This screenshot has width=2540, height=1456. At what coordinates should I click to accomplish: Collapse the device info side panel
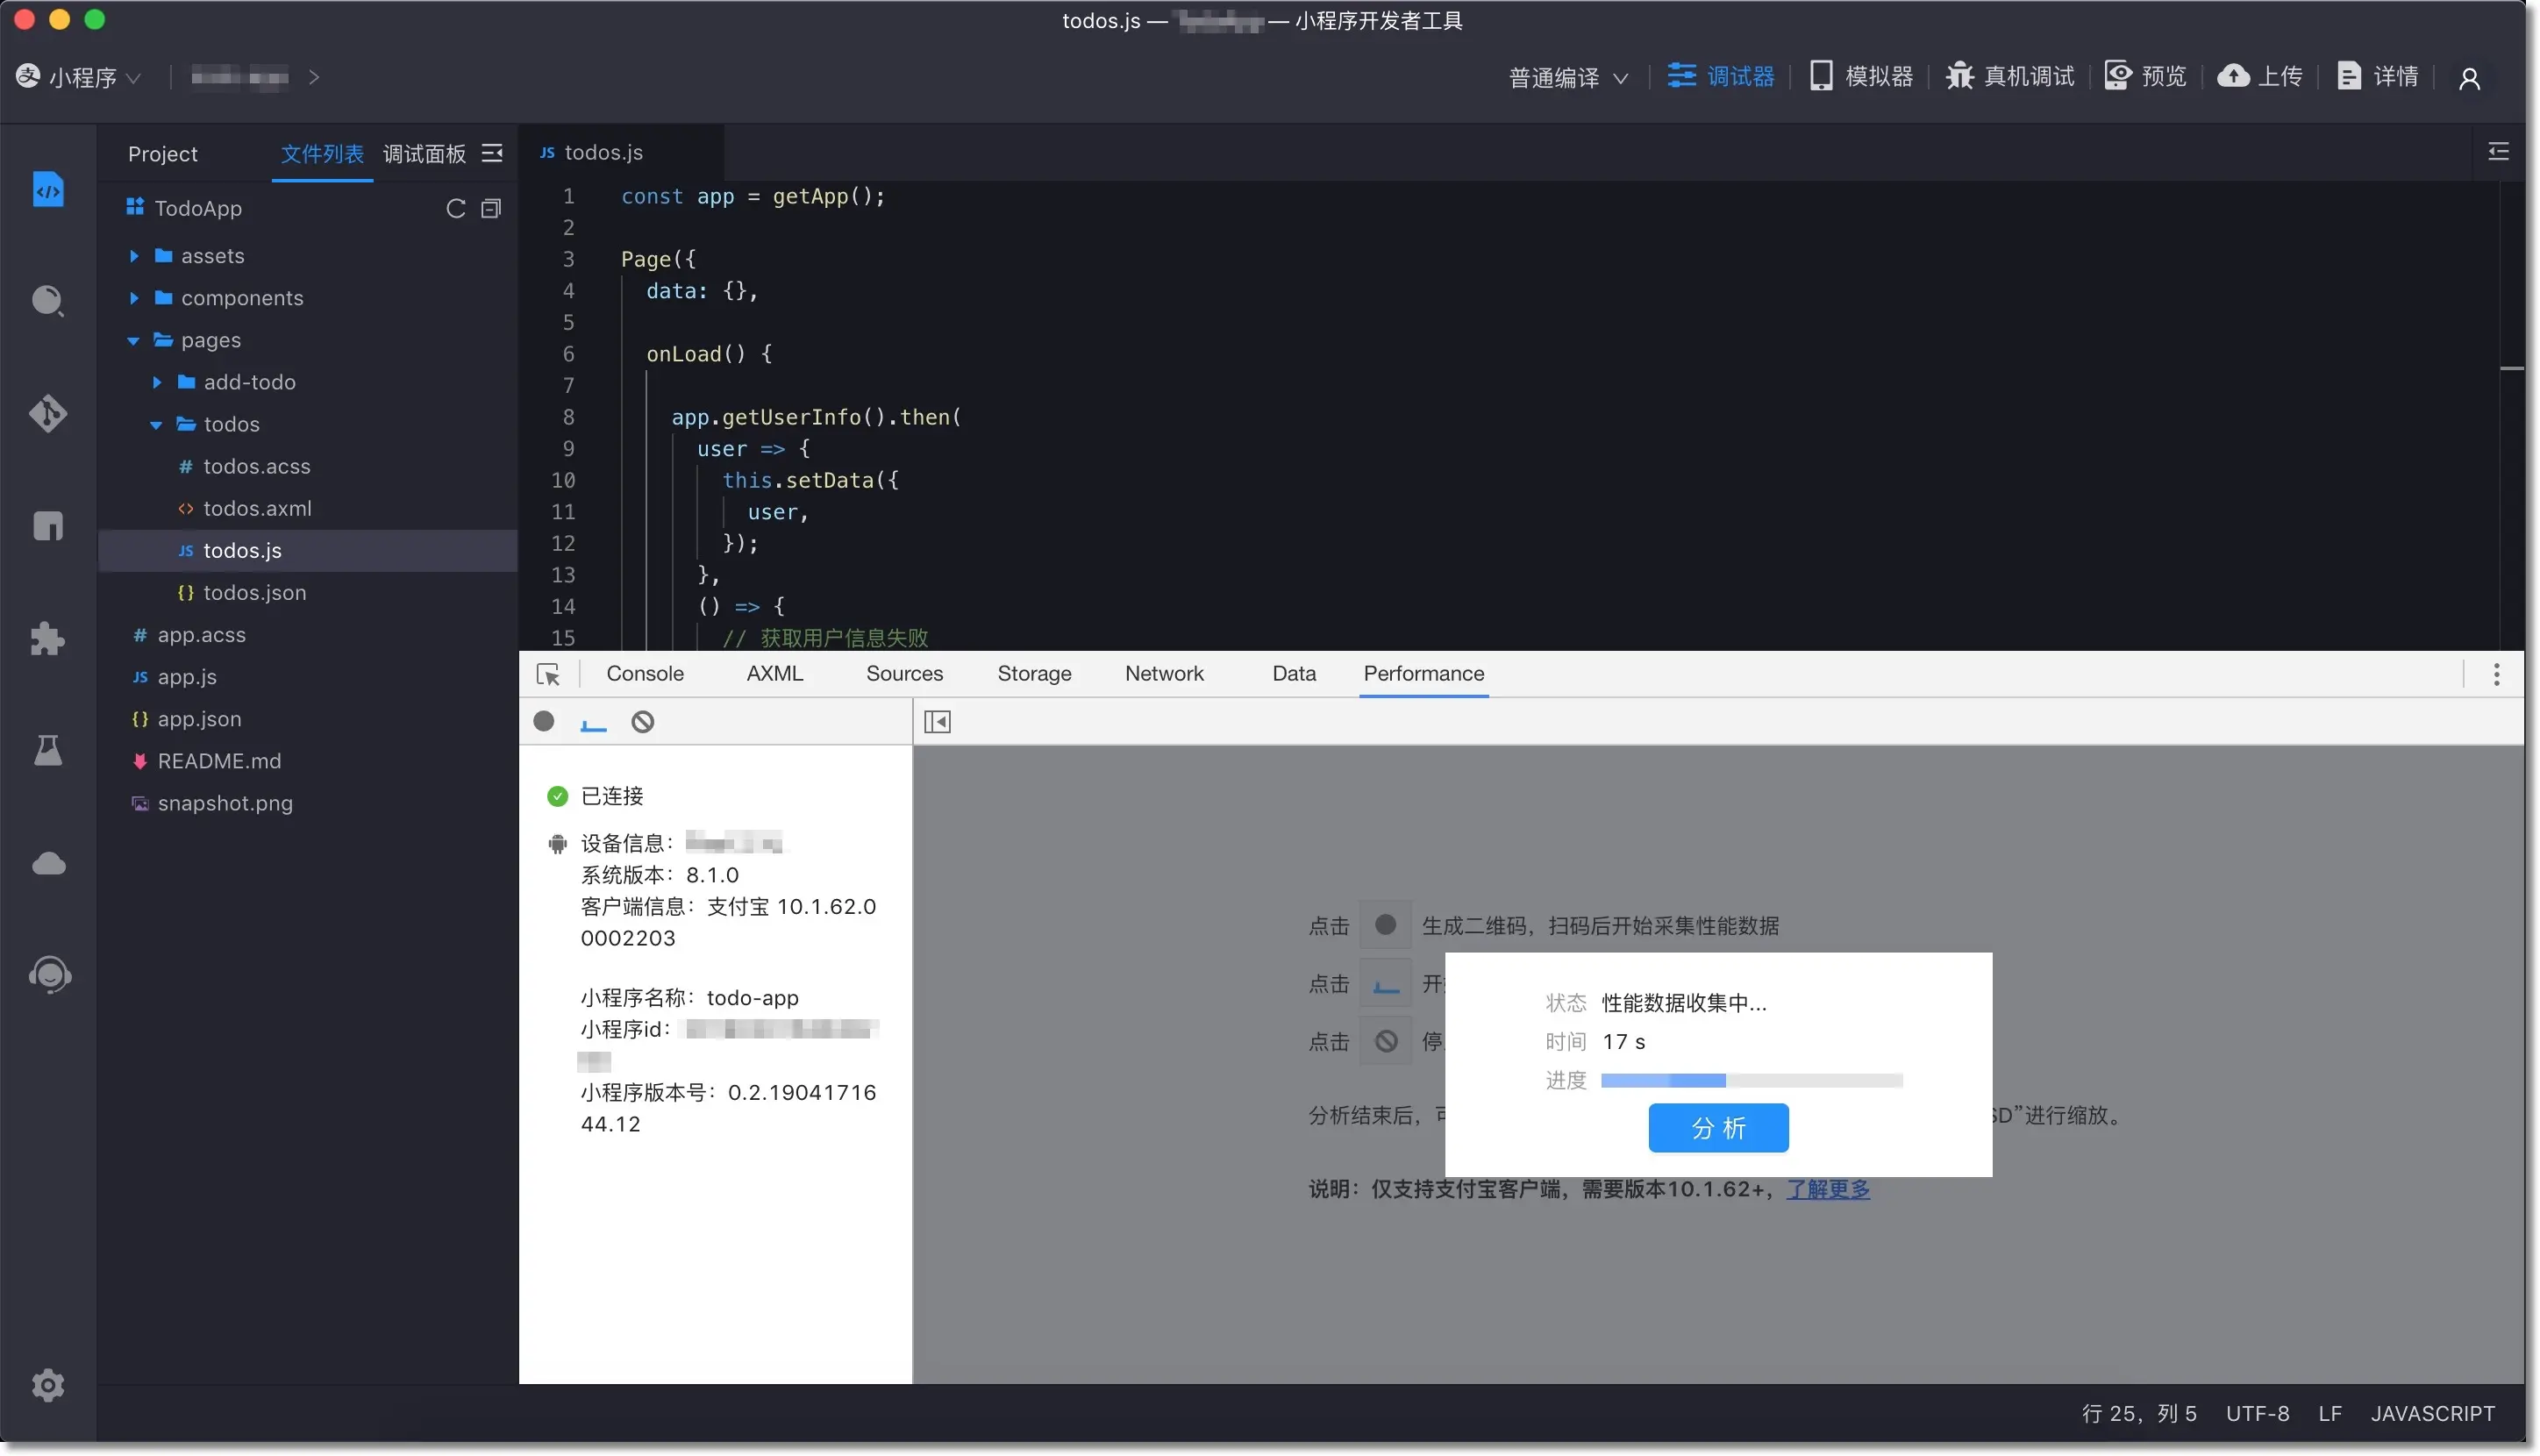pos(937,721)
